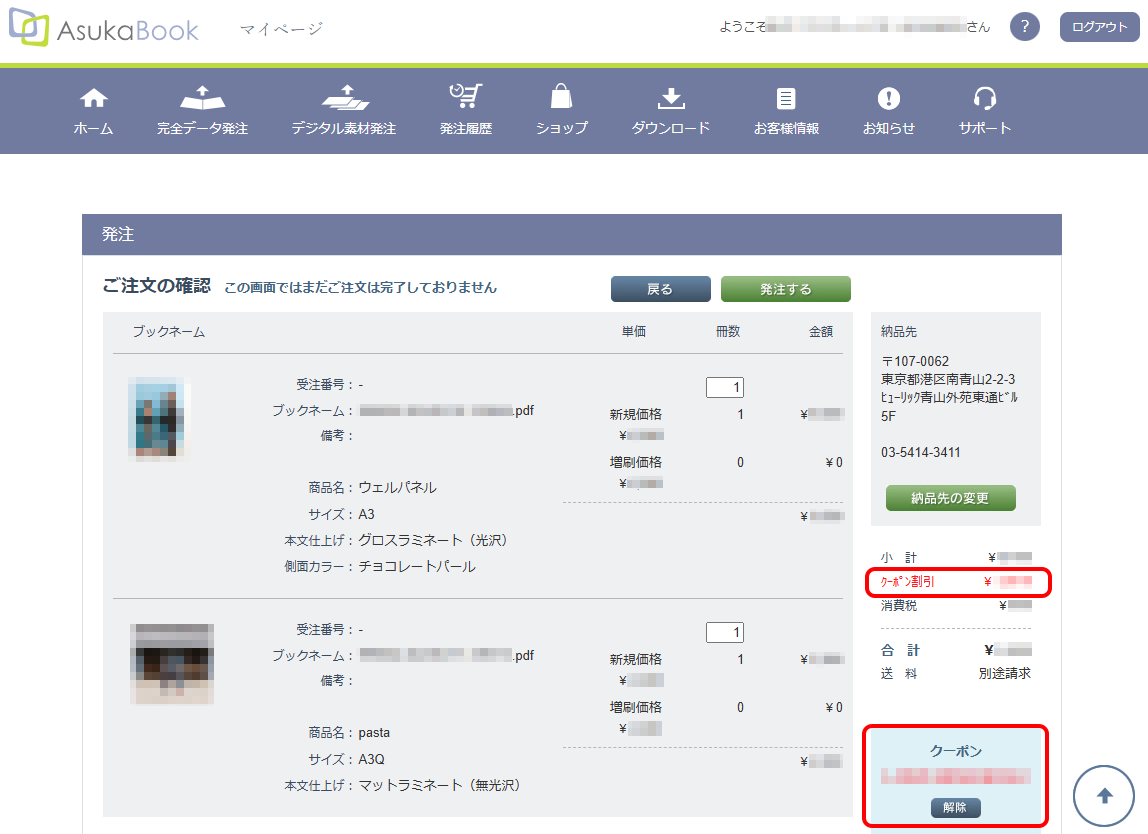The image size is (1148, 834).
Task: Click the Home house icon
Action: coord(93,98)
